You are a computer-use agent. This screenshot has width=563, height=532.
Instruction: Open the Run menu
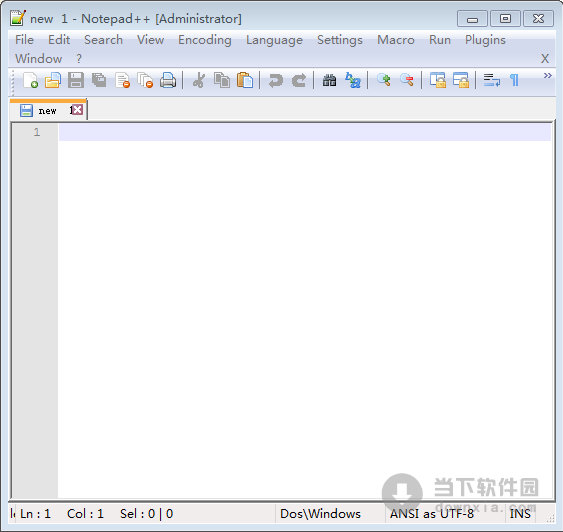(x=440, y=39)
